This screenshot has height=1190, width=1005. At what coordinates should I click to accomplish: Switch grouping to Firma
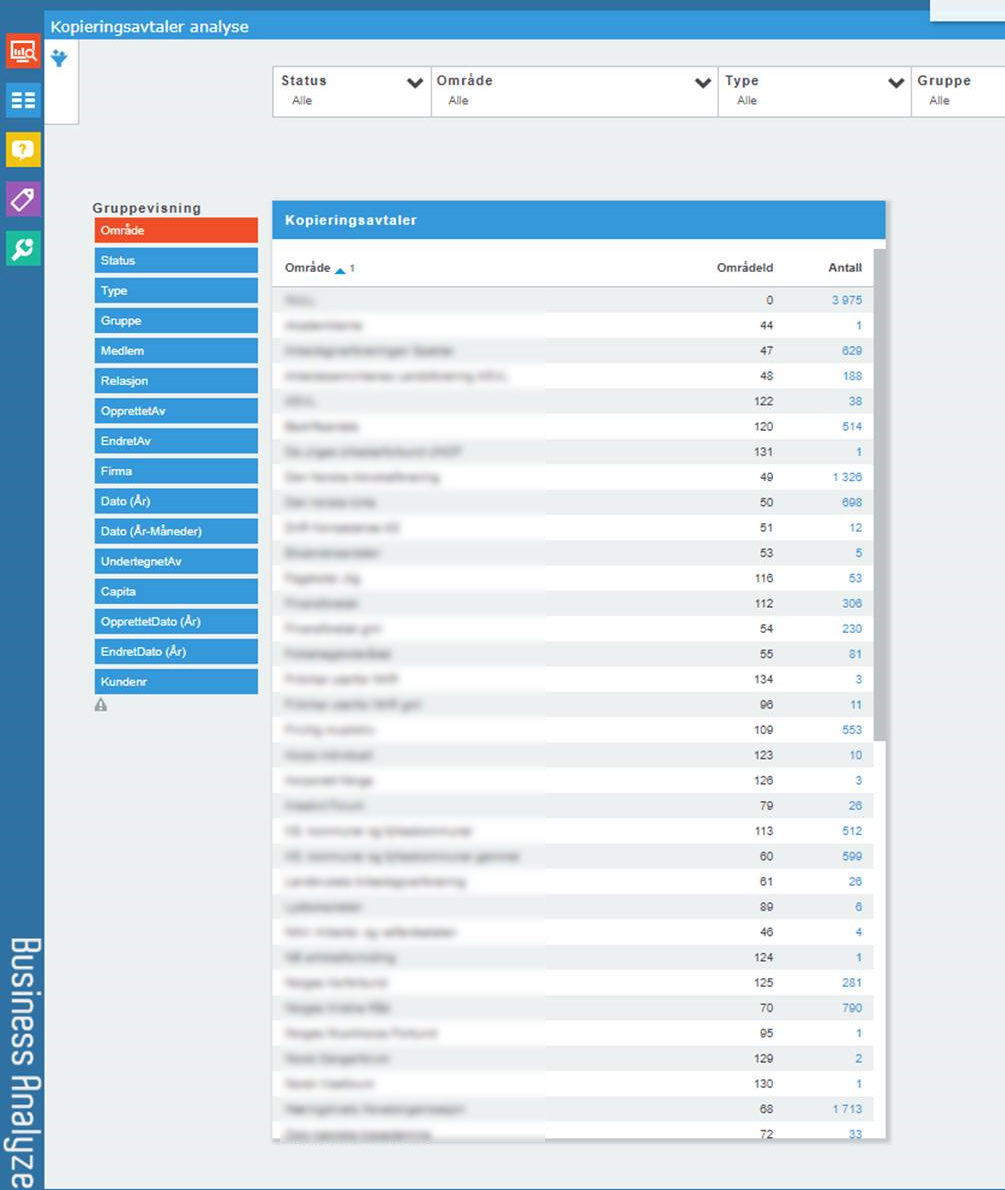[176, 471]
